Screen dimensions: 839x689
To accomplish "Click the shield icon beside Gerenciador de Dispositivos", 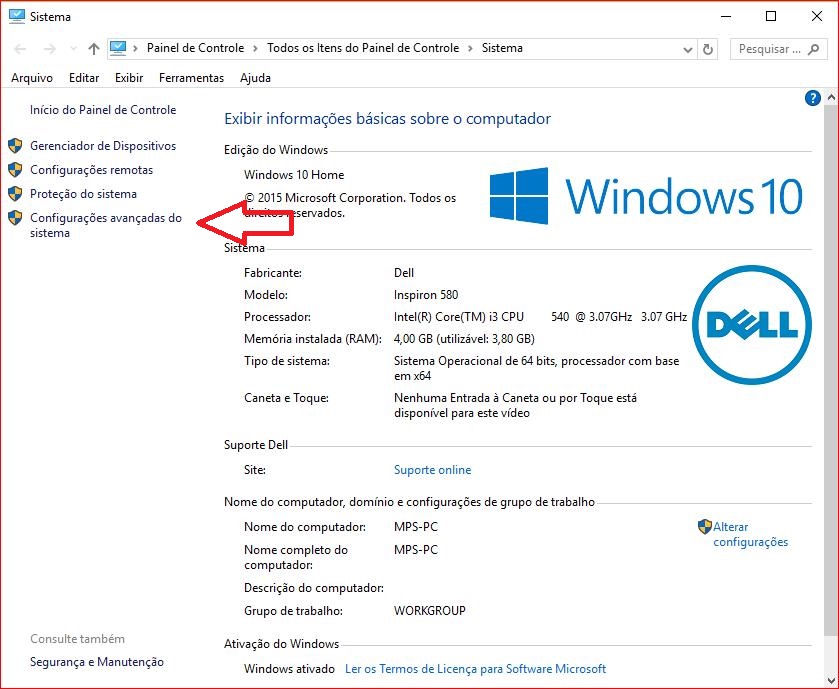I will coord(14,145).
